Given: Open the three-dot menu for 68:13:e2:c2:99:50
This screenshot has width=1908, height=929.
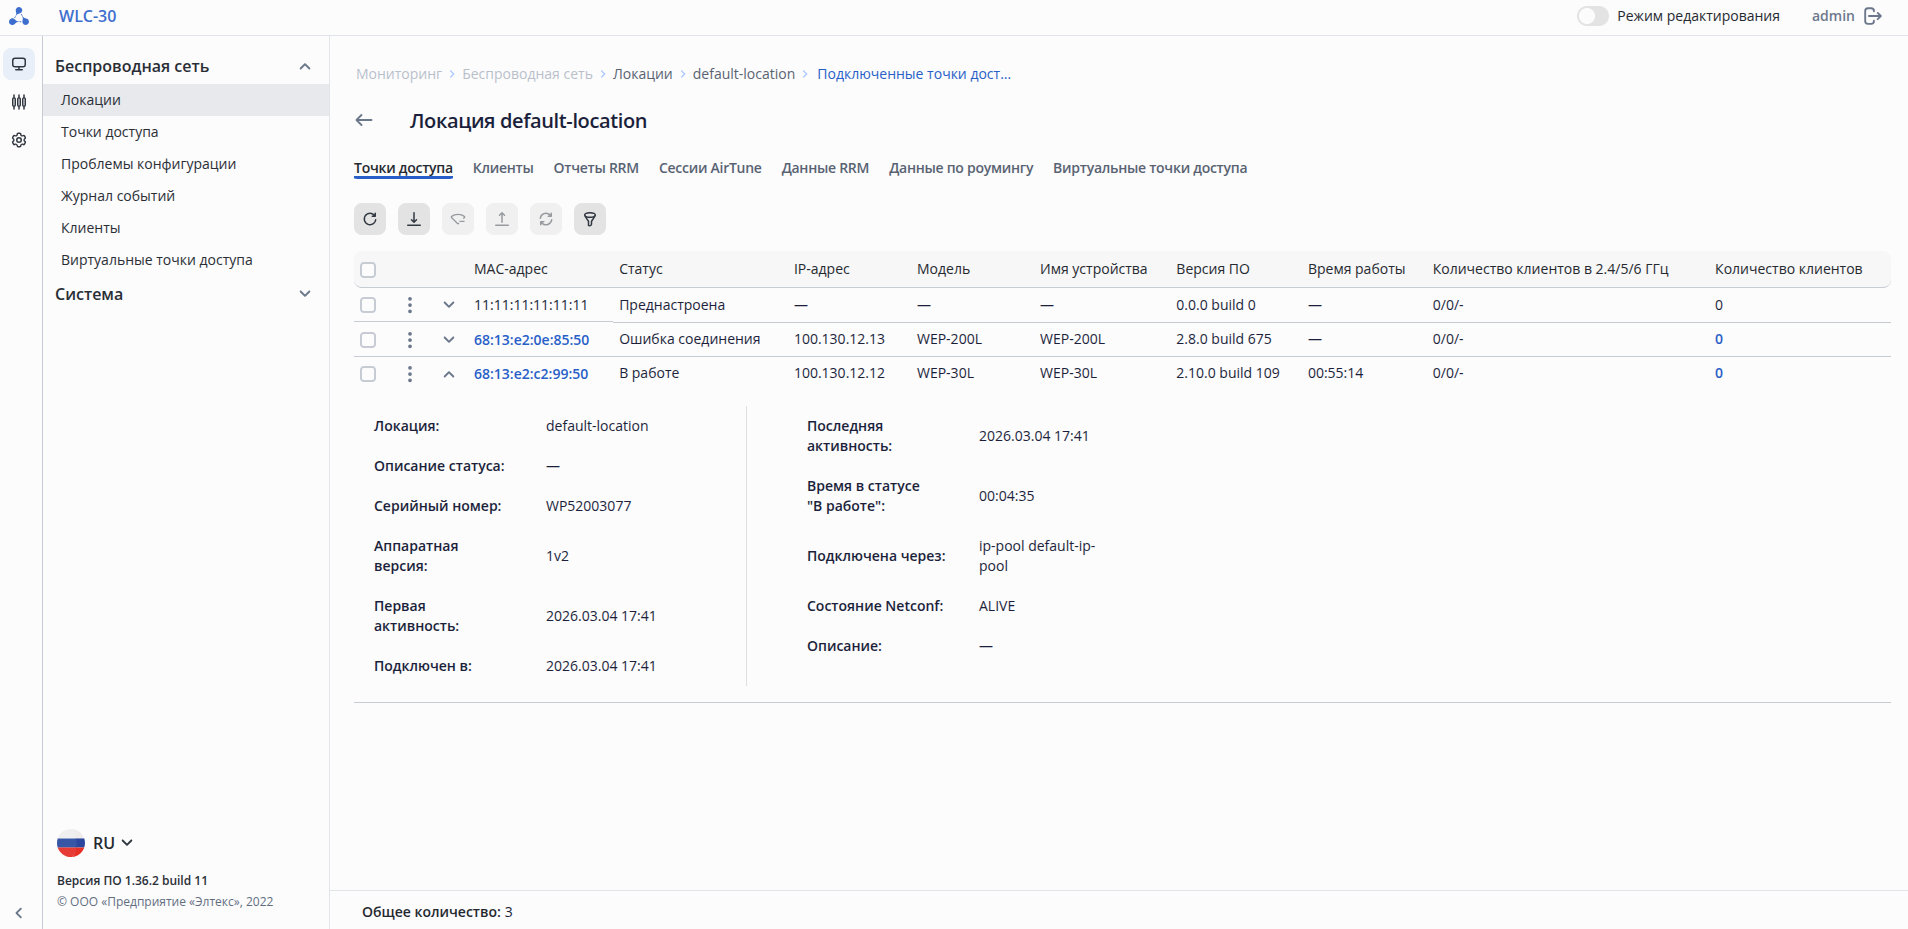Looking at the screenshot, I should click(410, 374).
